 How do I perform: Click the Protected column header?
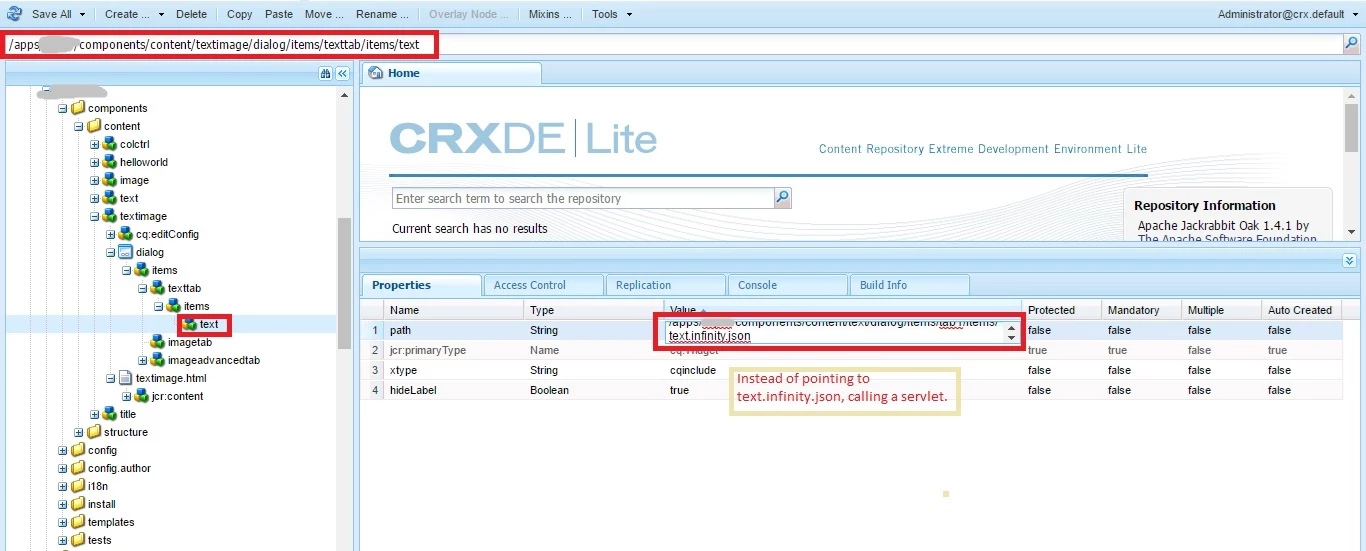[x=1062, y=310]
